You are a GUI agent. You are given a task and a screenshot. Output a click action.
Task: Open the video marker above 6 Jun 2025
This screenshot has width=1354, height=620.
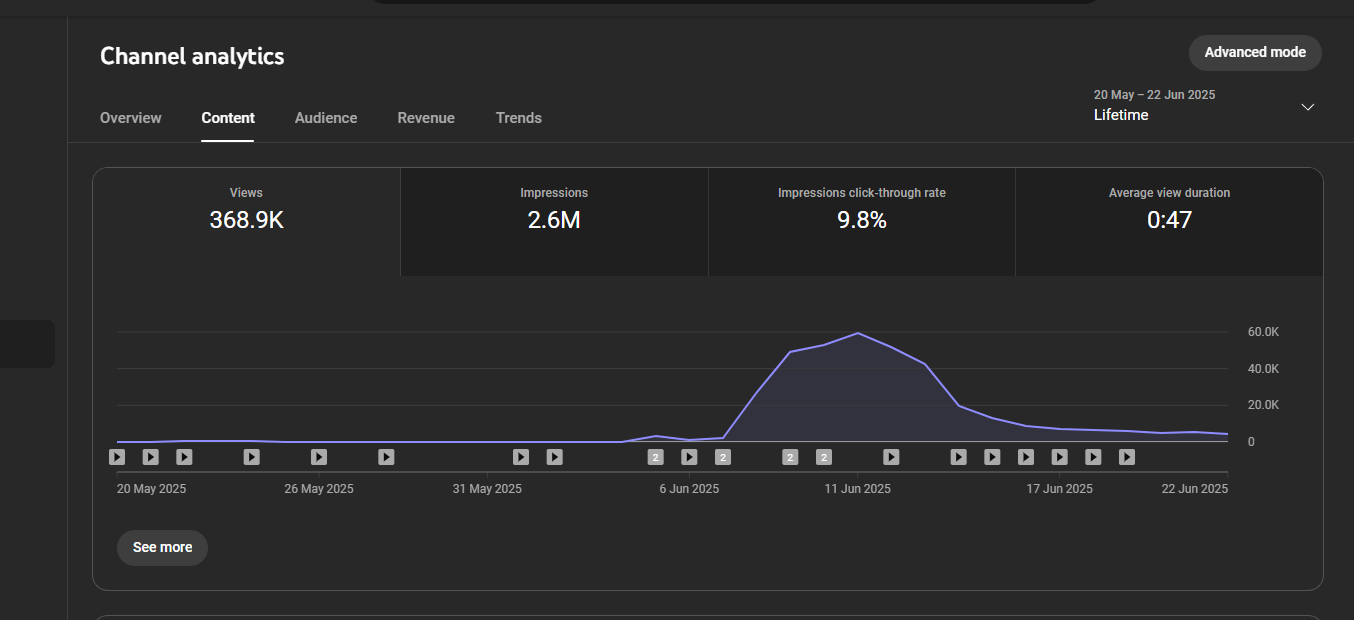pyautogui.click(x=689, y=457)
